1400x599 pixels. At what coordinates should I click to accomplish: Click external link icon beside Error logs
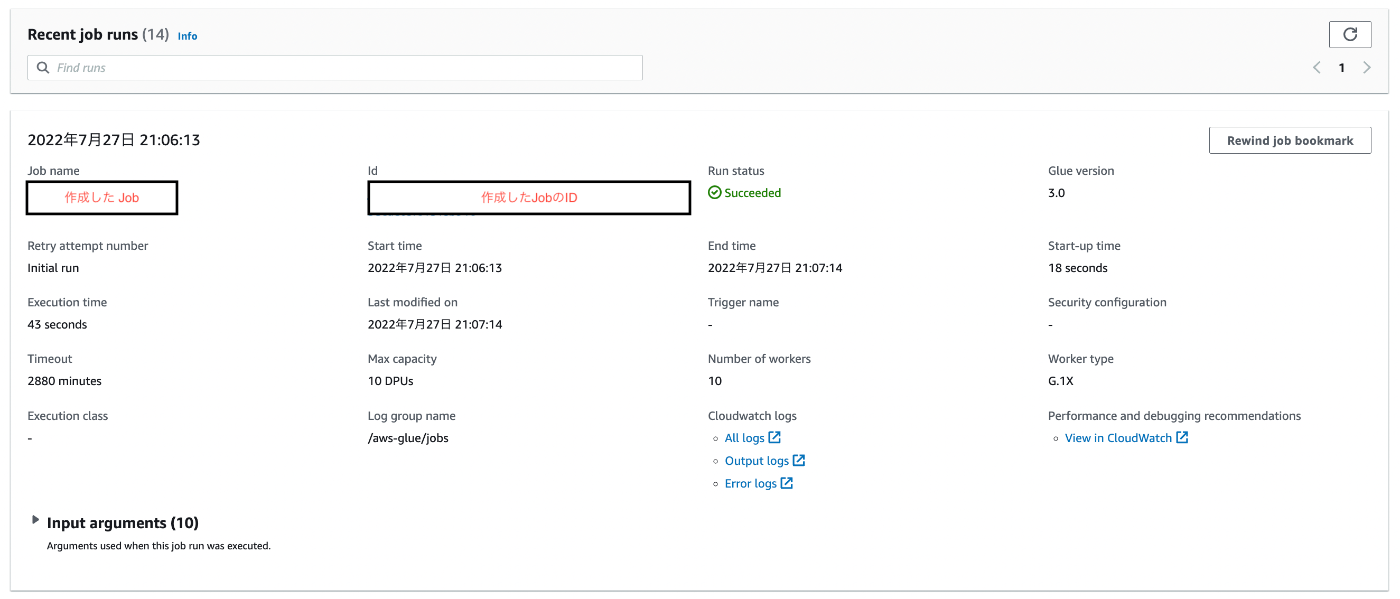(787, 483)
